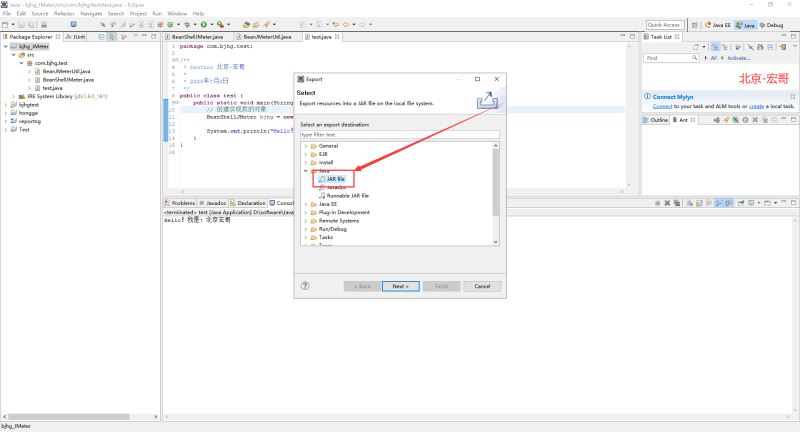The image size is (800, 432).
Task: Click the Console remove launch X icon
Action: click(x=667, y=203)
